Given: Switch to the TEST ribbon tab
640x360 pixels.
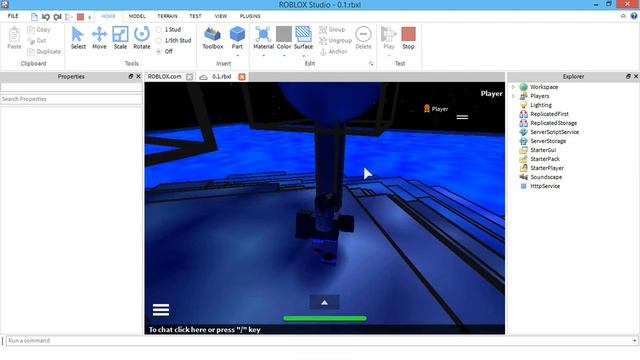Looking at the screenshot, I should (196, 16).
